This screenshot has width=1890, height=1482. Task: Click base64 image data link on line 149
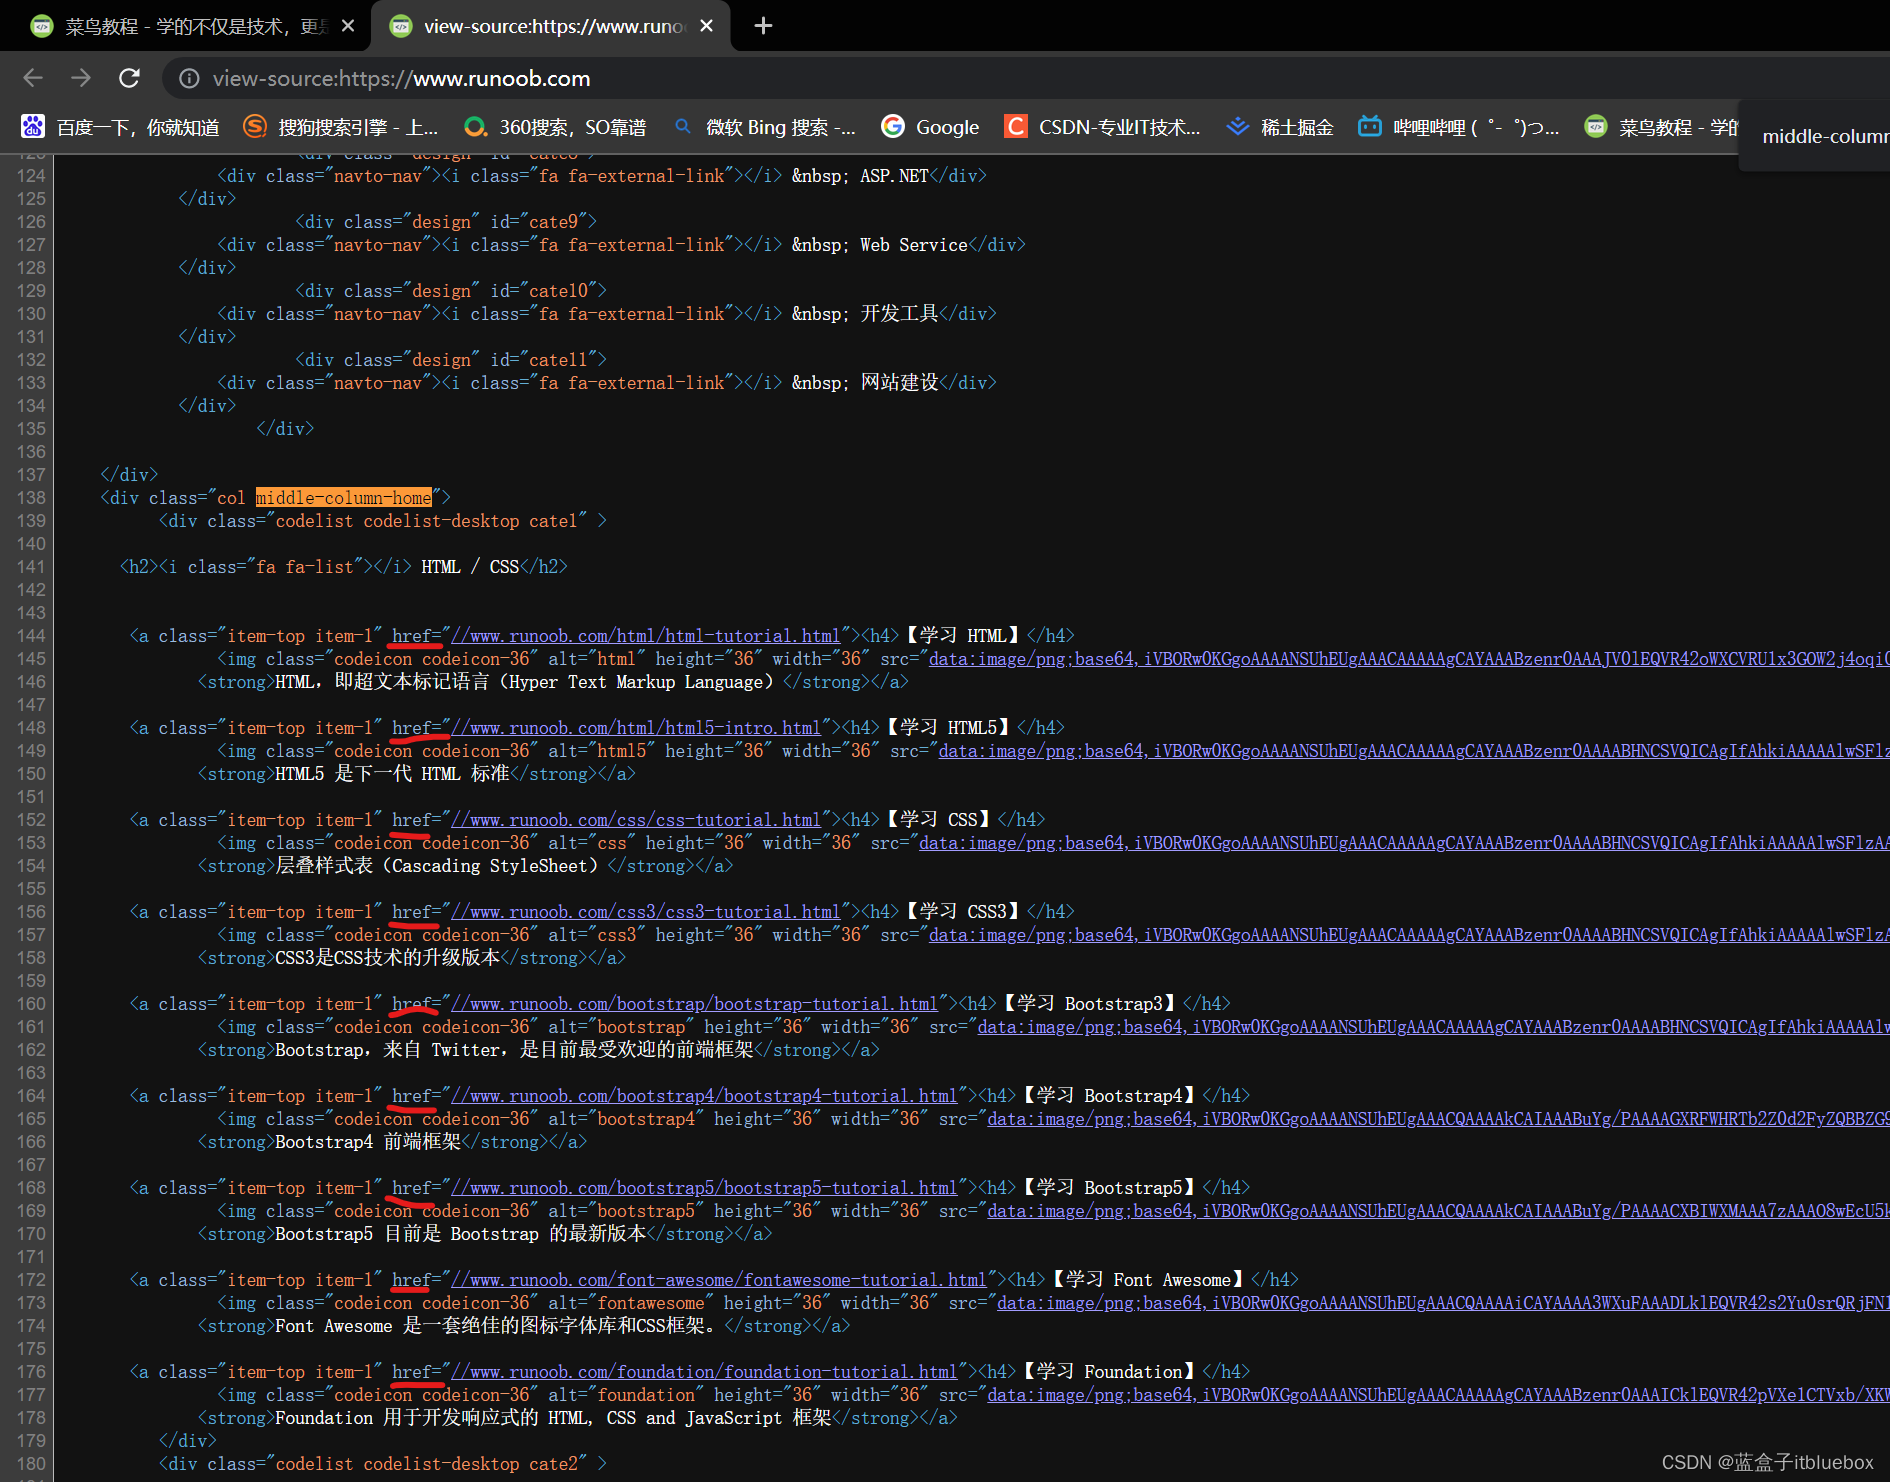pos(1414,751)
